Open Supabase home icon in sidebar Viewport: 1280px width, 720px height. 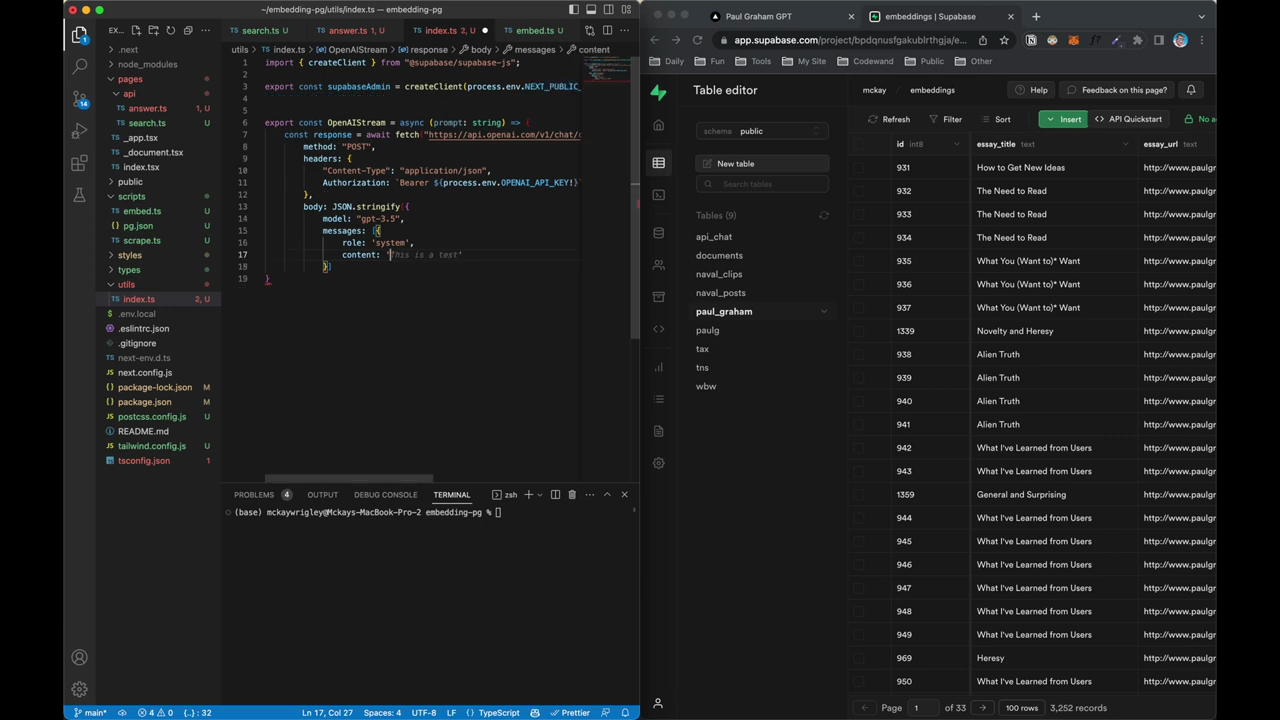[658, 125]
